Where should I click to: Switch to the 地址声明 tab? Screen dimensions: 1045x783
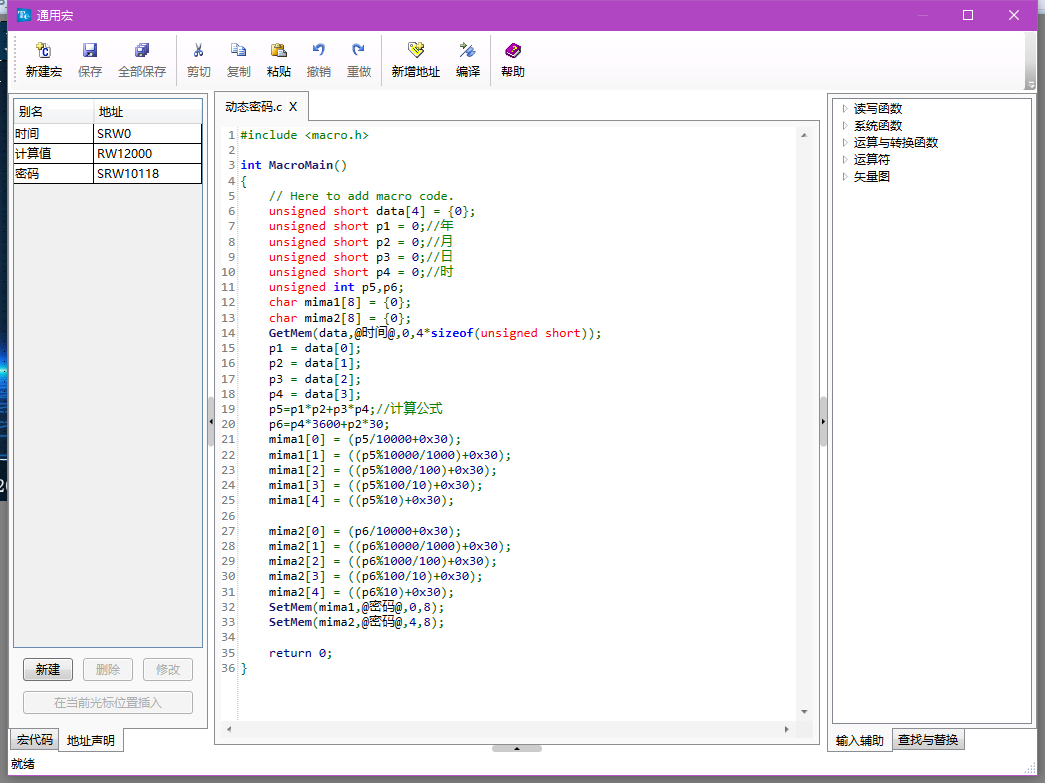pyautogui.click(x=91, y=740)
